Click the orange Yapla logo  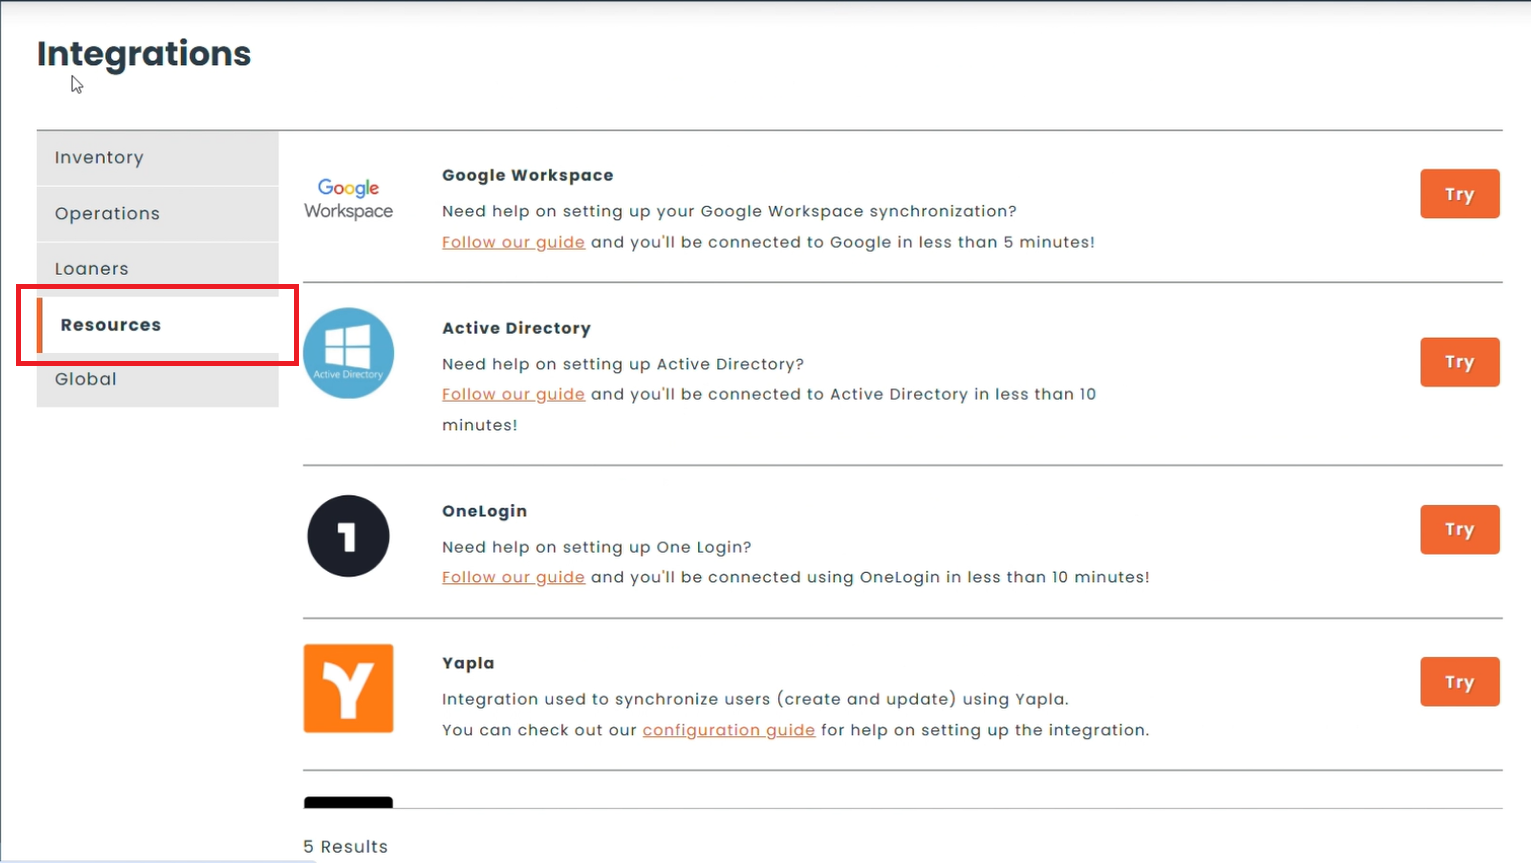[x=348, y=688]
